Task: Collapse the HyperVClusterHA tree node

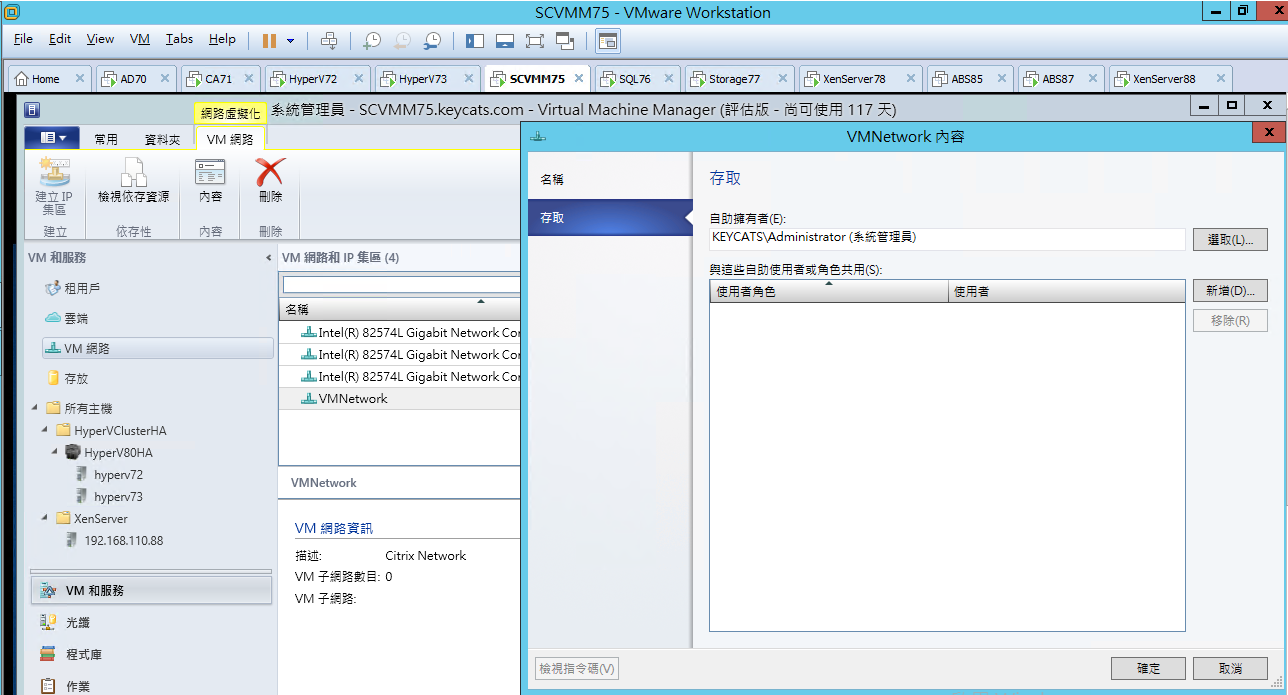Action: 45,430
